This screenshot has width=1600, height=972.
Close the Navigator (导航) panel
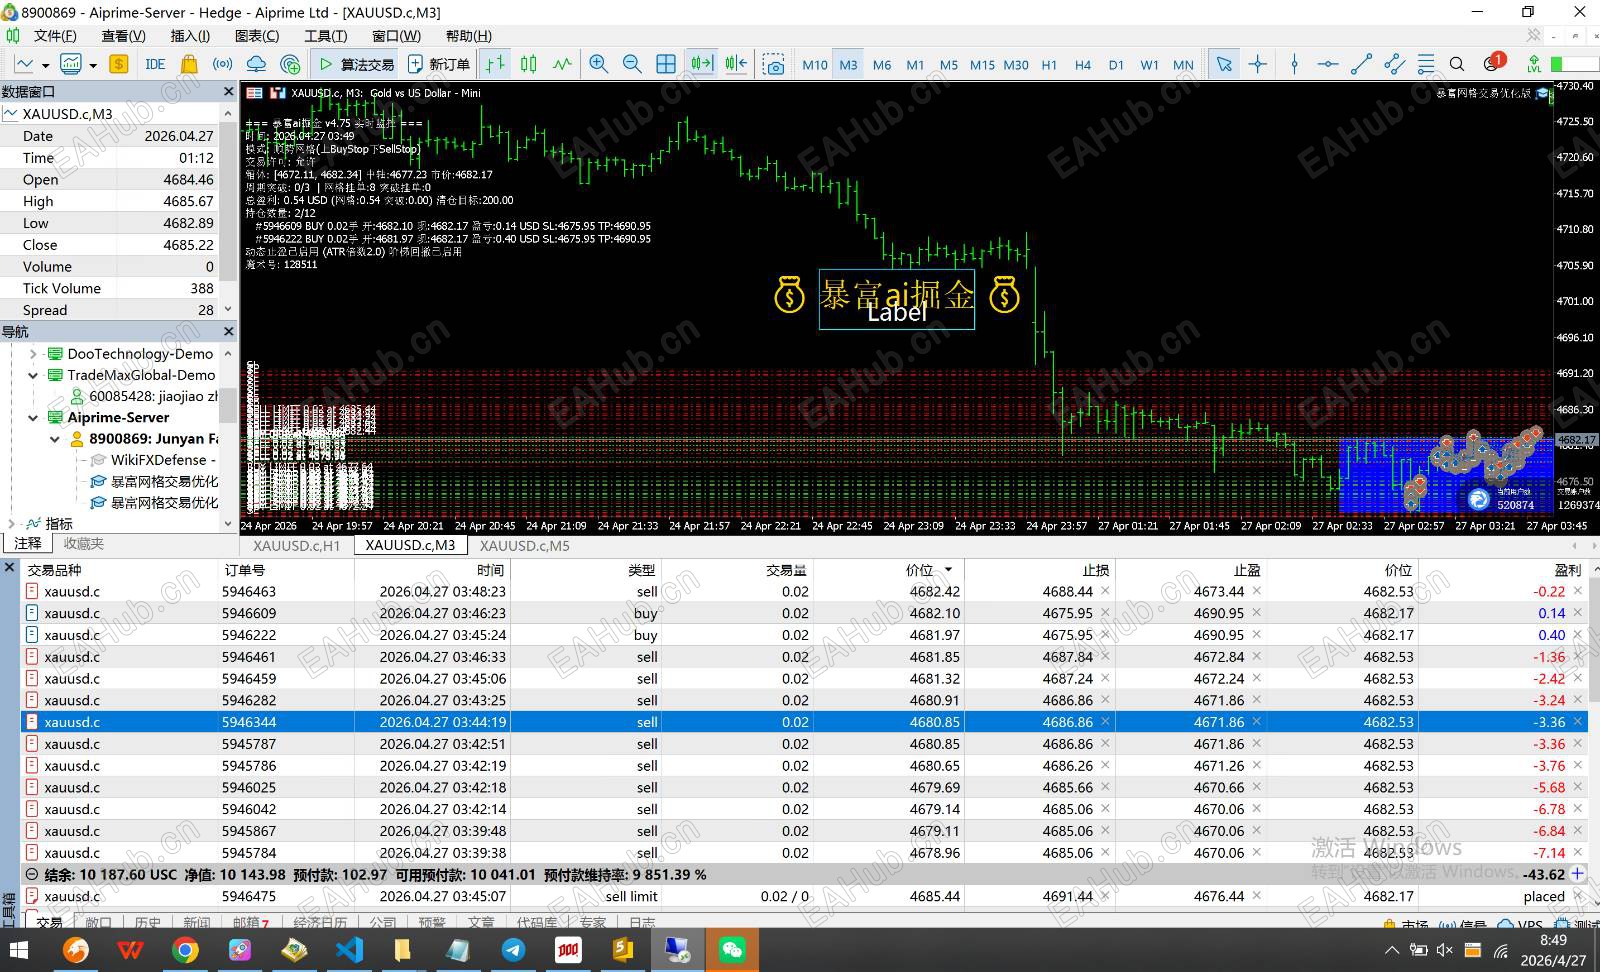click(228, 331)
